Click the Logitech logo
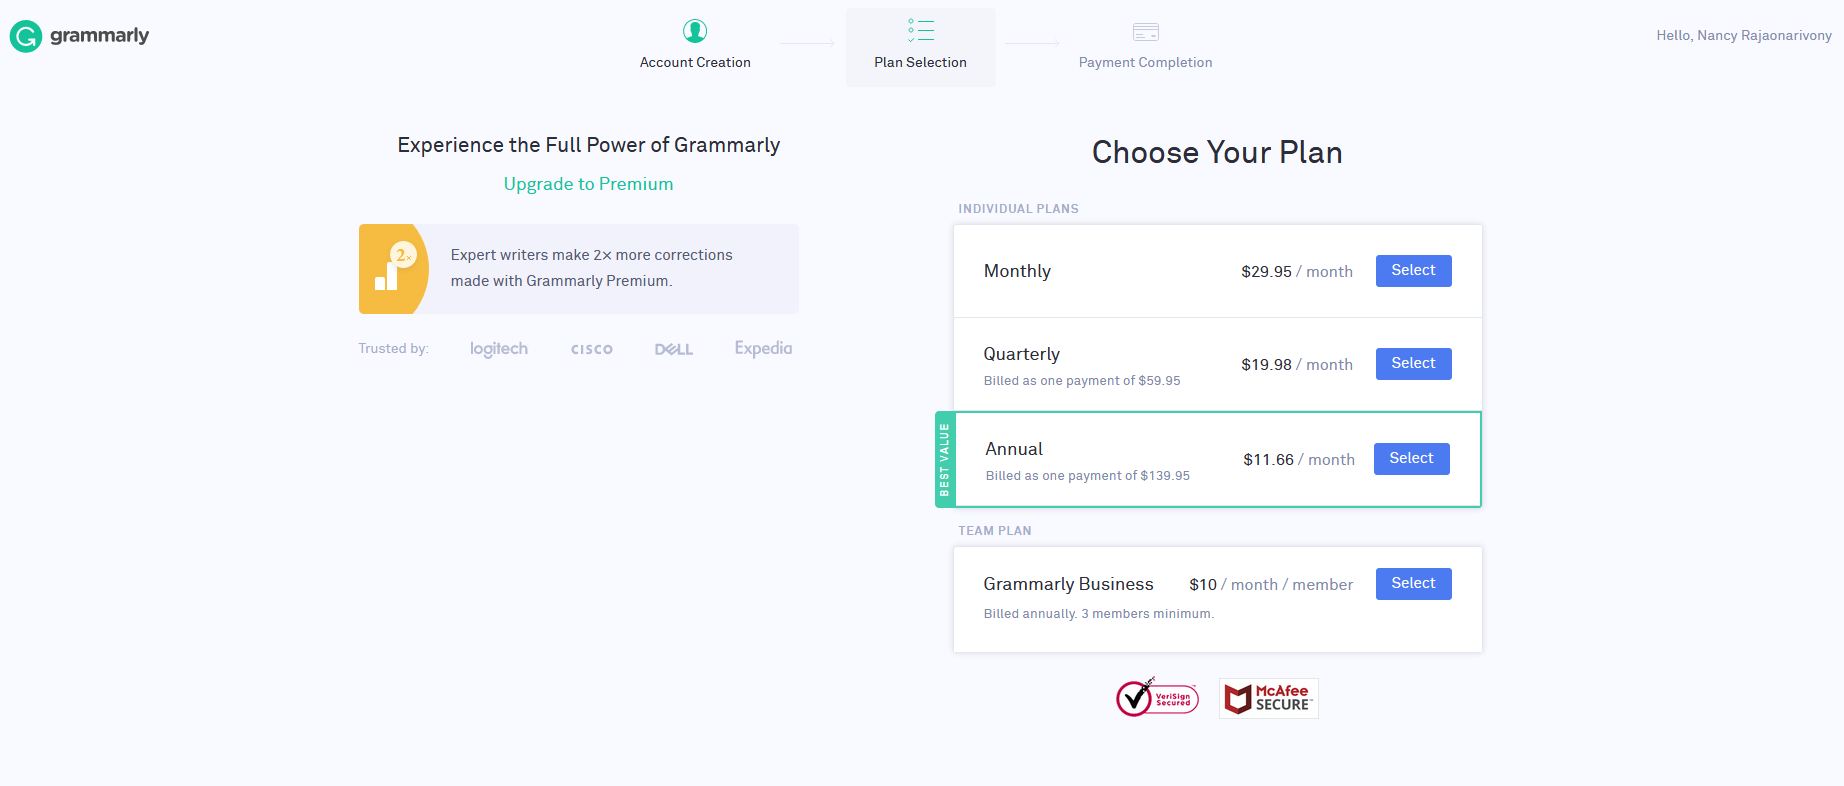 tap(498, 349)
